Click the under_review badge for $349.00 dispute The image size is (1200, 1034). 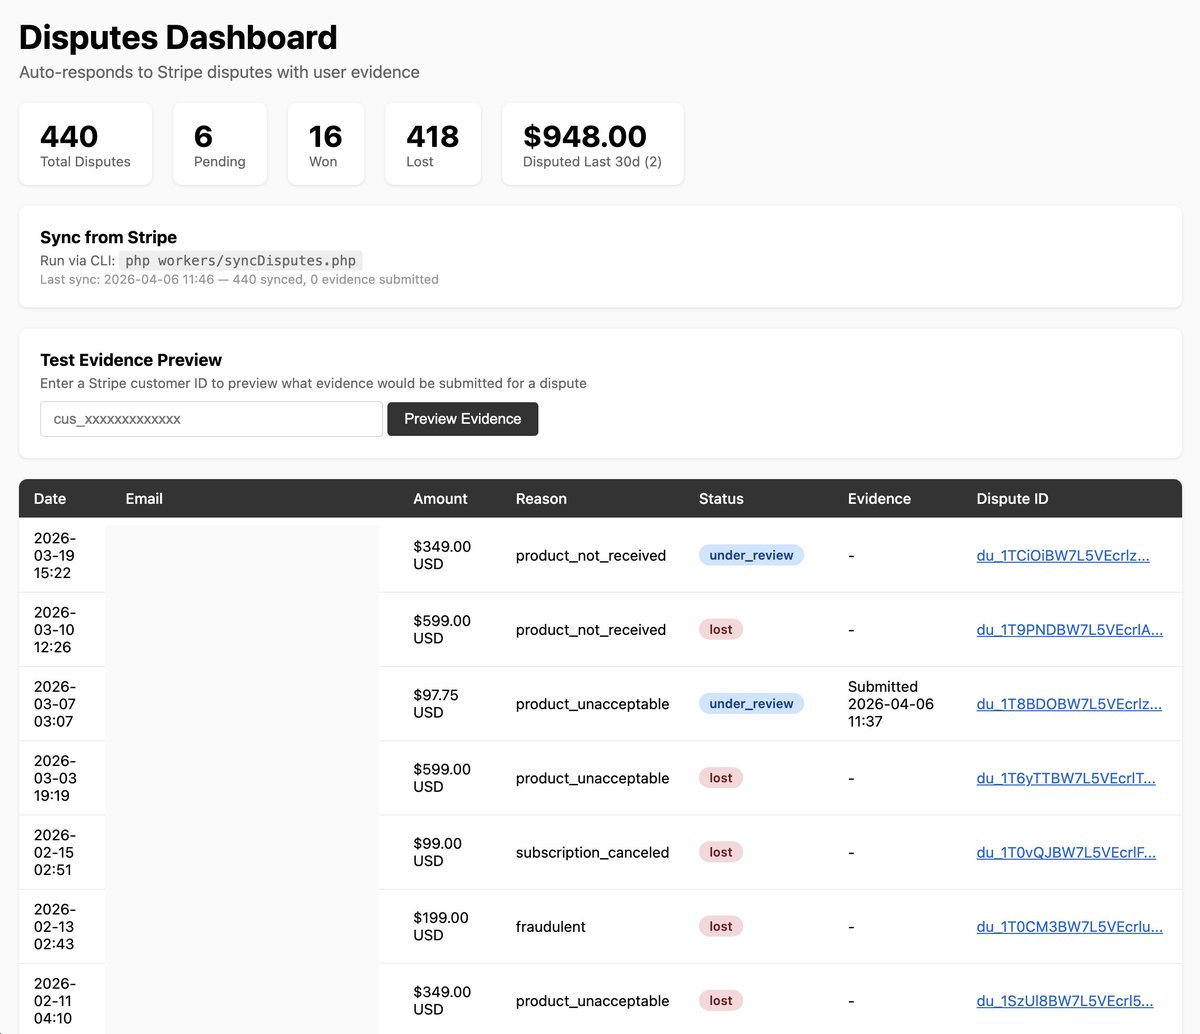pos(751,556)
